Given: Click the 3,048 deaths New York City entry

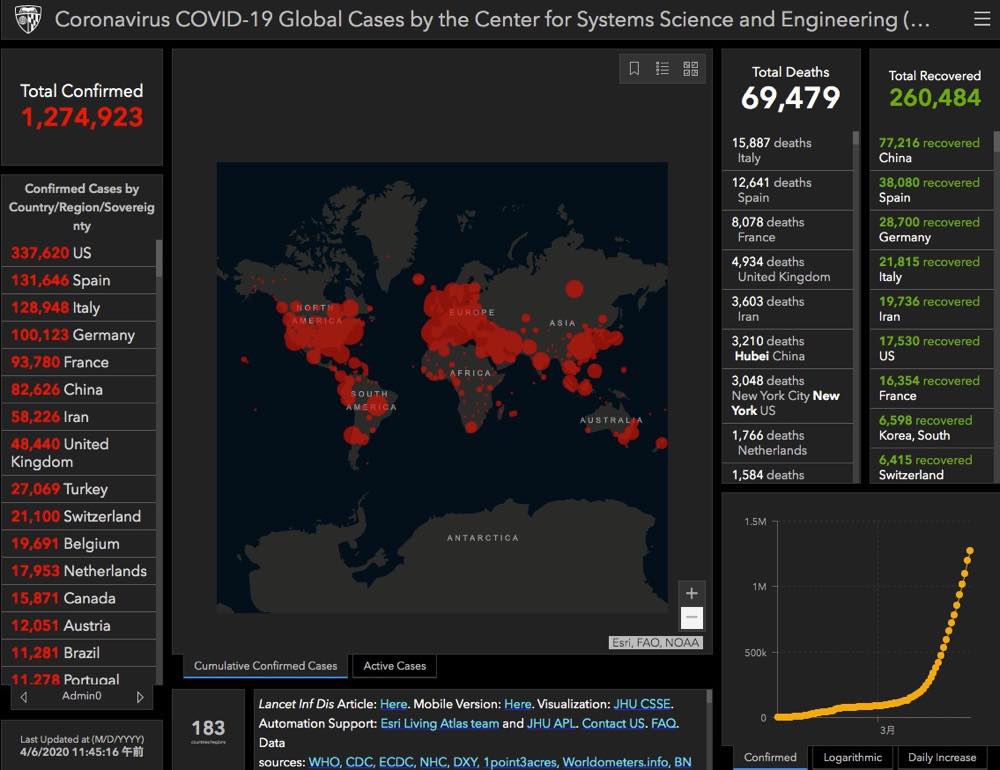Looking at the screenshot, I should pyautogui.click(x=788, y=396).
